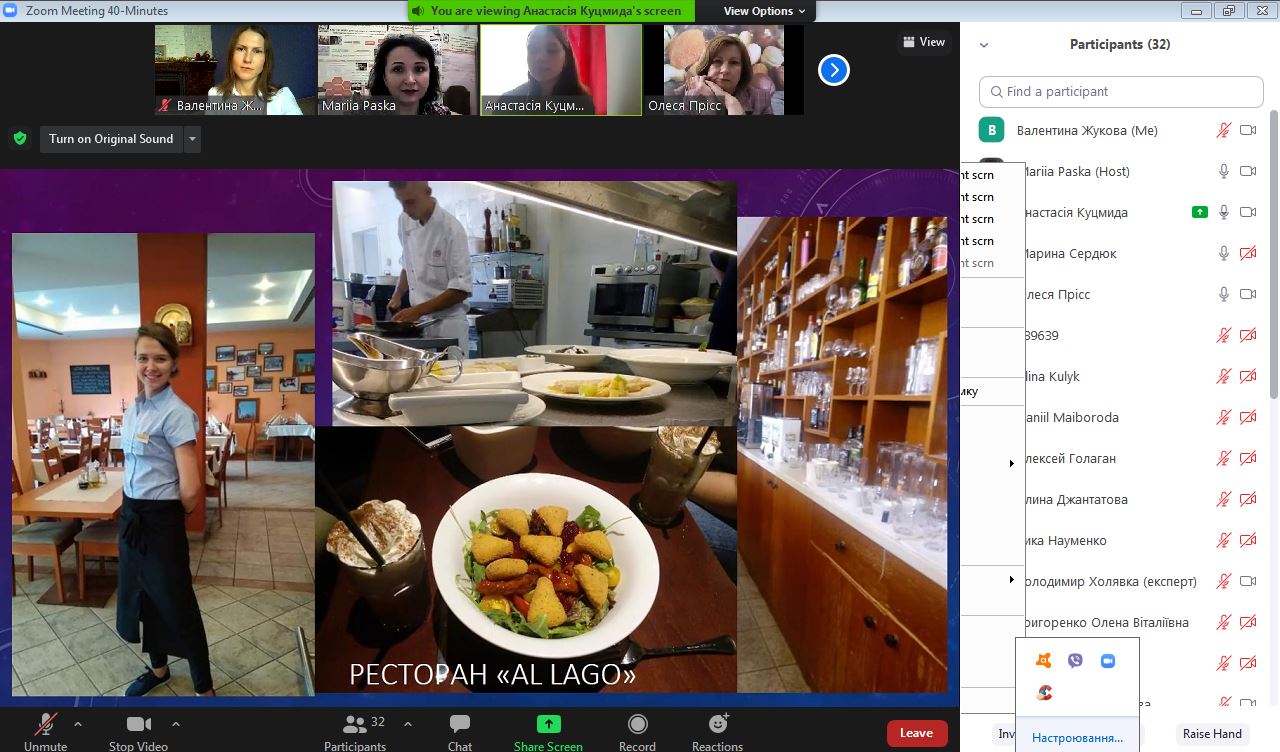Select Голаган in participants list
1280x752 pixels.
pos(1118,458)
